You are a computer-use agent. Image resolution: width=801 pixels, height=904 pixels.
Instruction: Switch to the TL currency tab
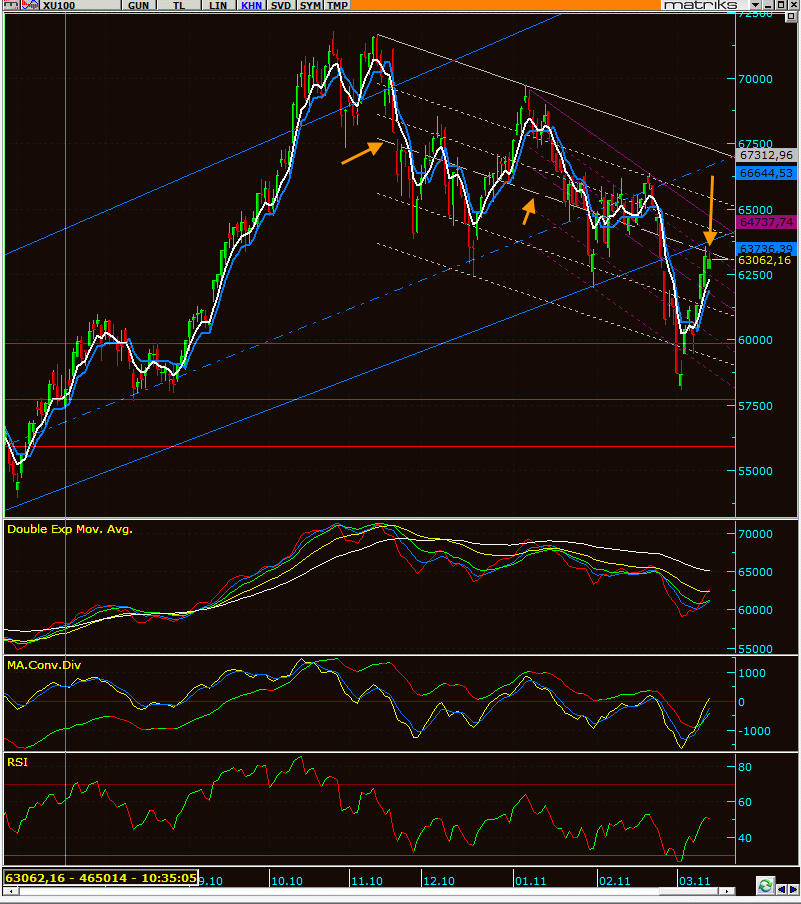coord(179,6)
